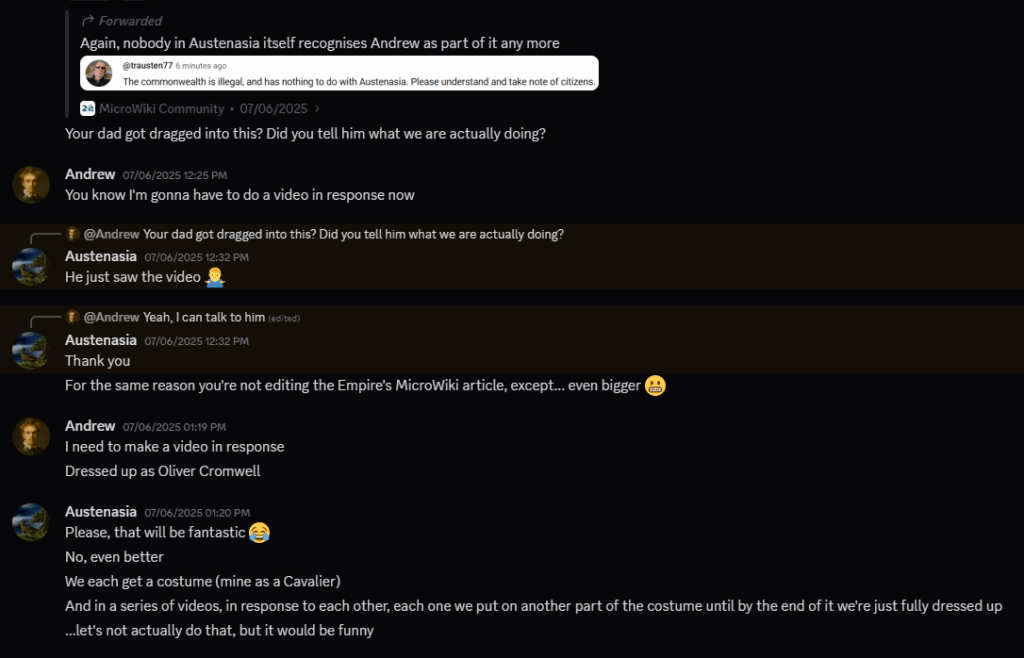Open the chevron after the 07/06/2025 forwarded date
Image resolution: width=1024 pixels, height=658 pixels.
tap(317, 108)
